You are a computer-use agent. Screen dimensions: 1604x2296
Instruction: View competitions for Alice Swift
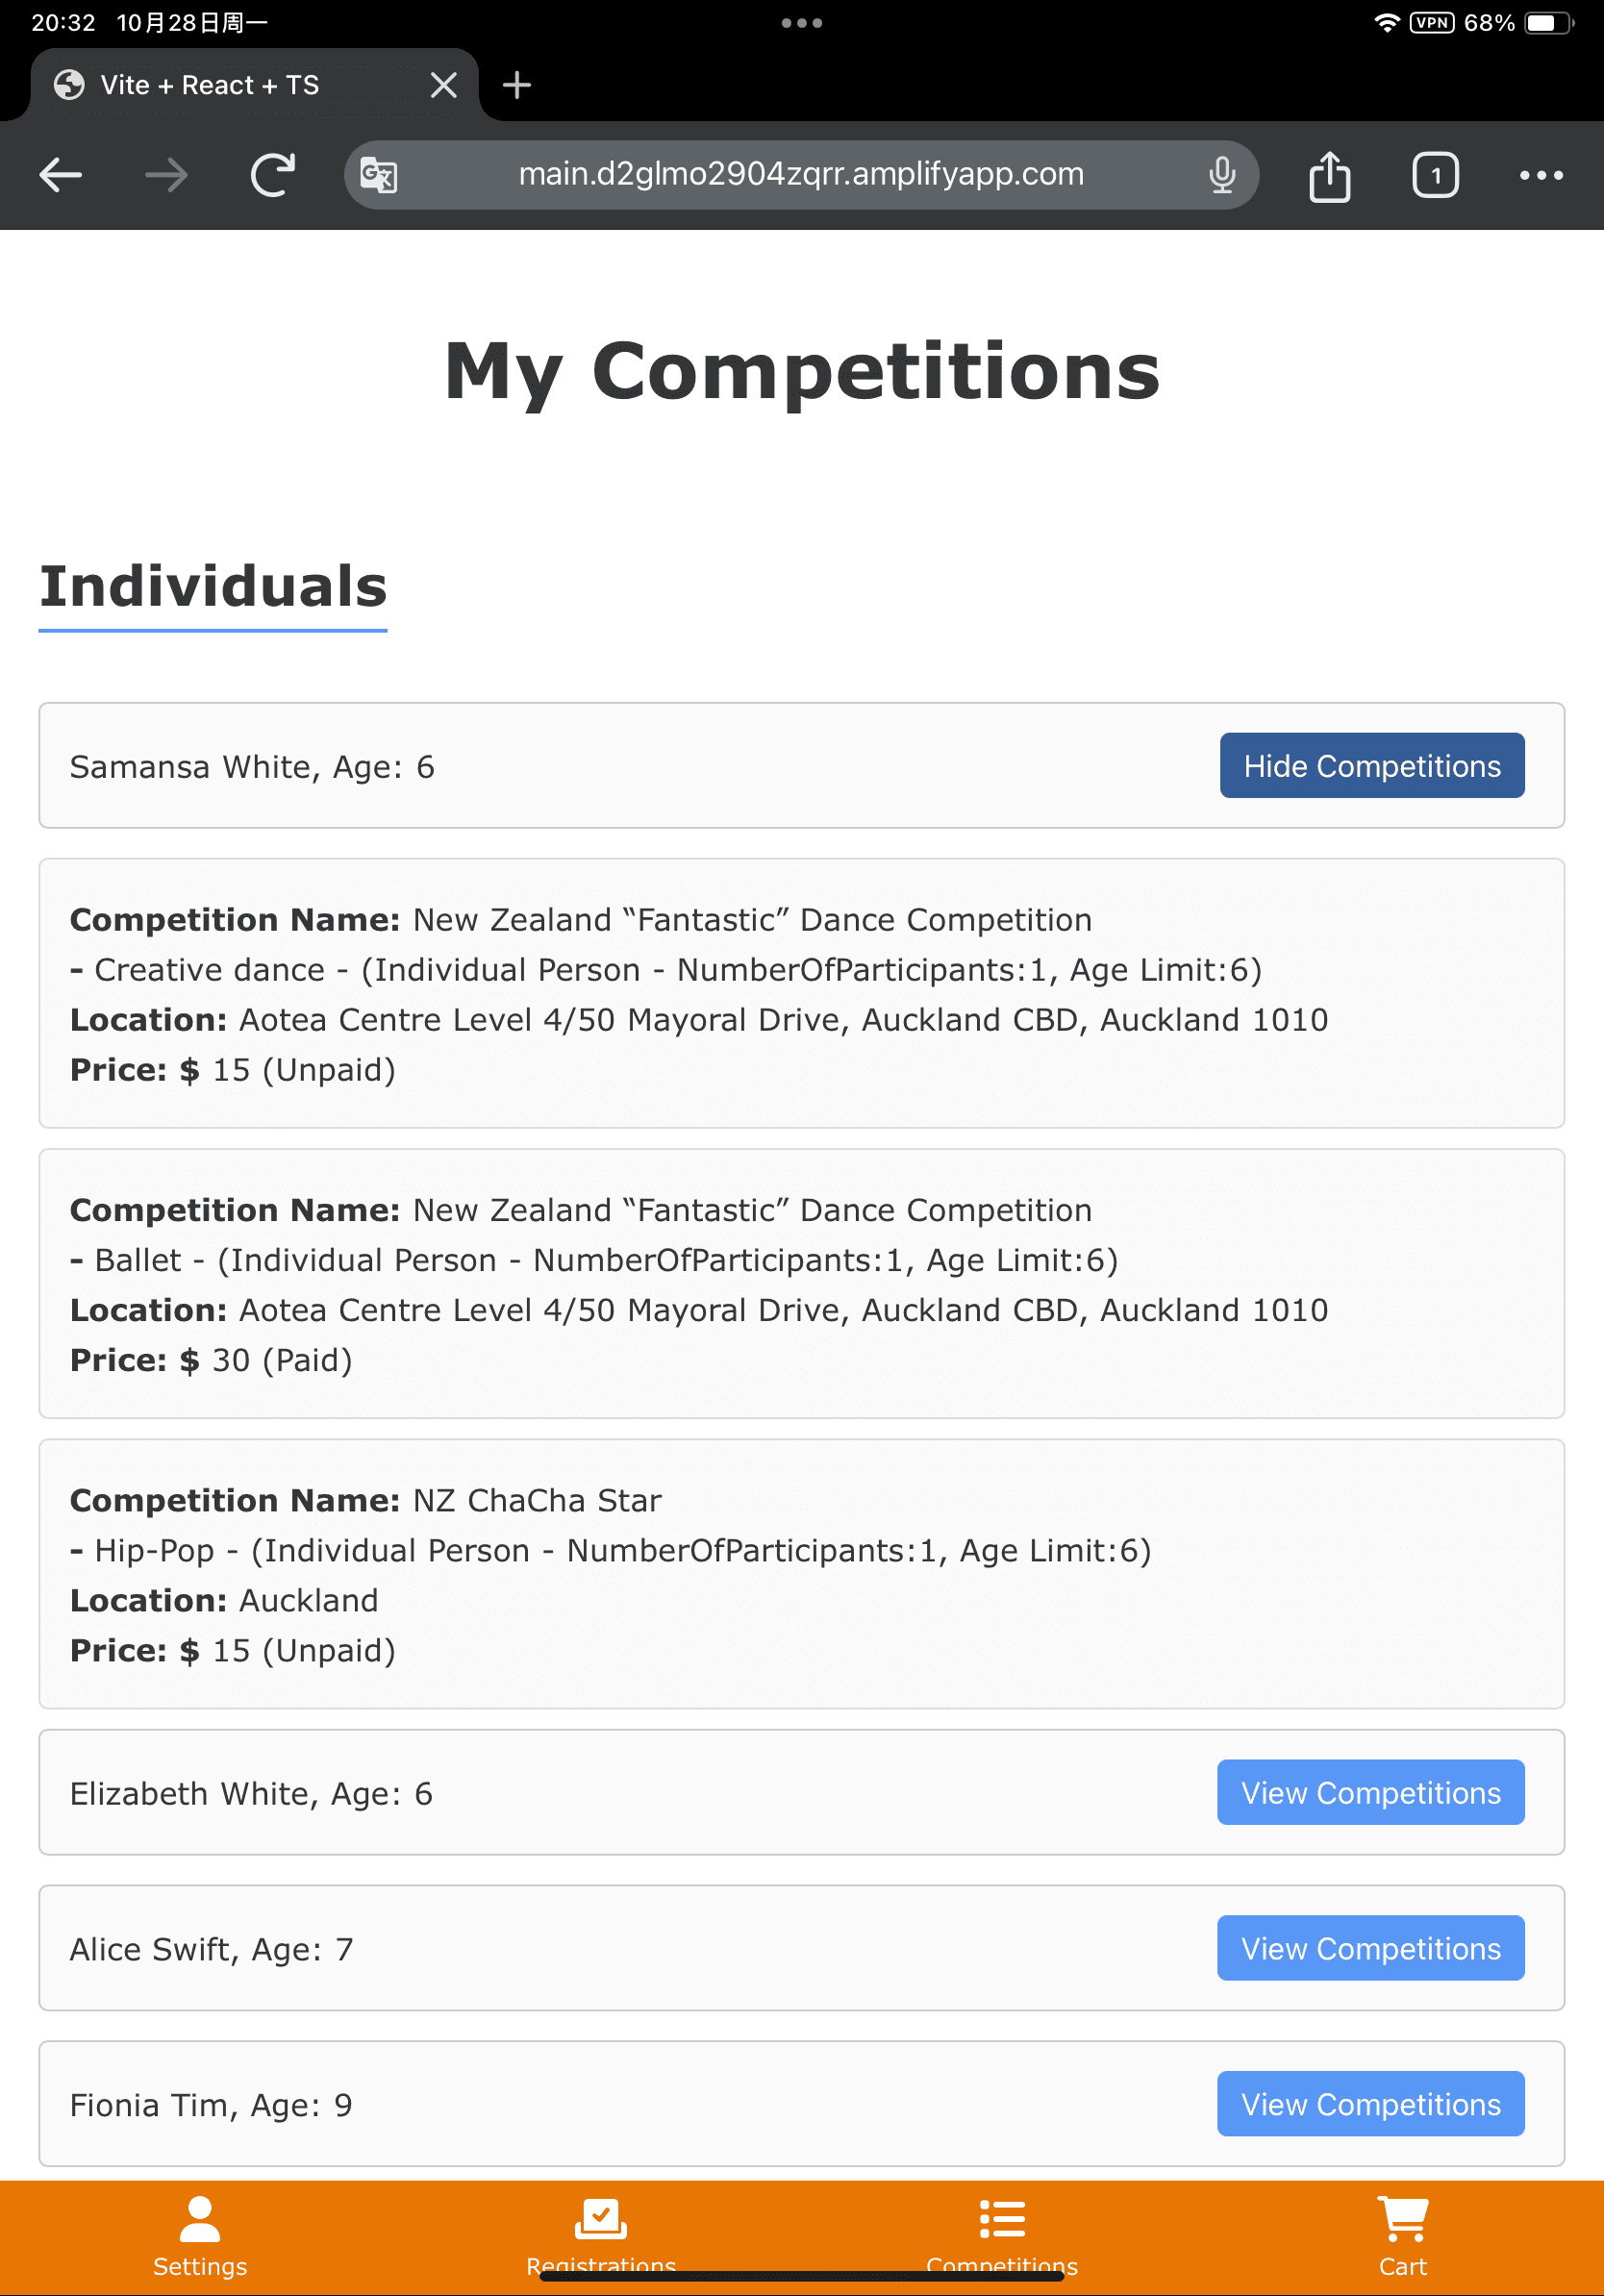(1370, 1948)
